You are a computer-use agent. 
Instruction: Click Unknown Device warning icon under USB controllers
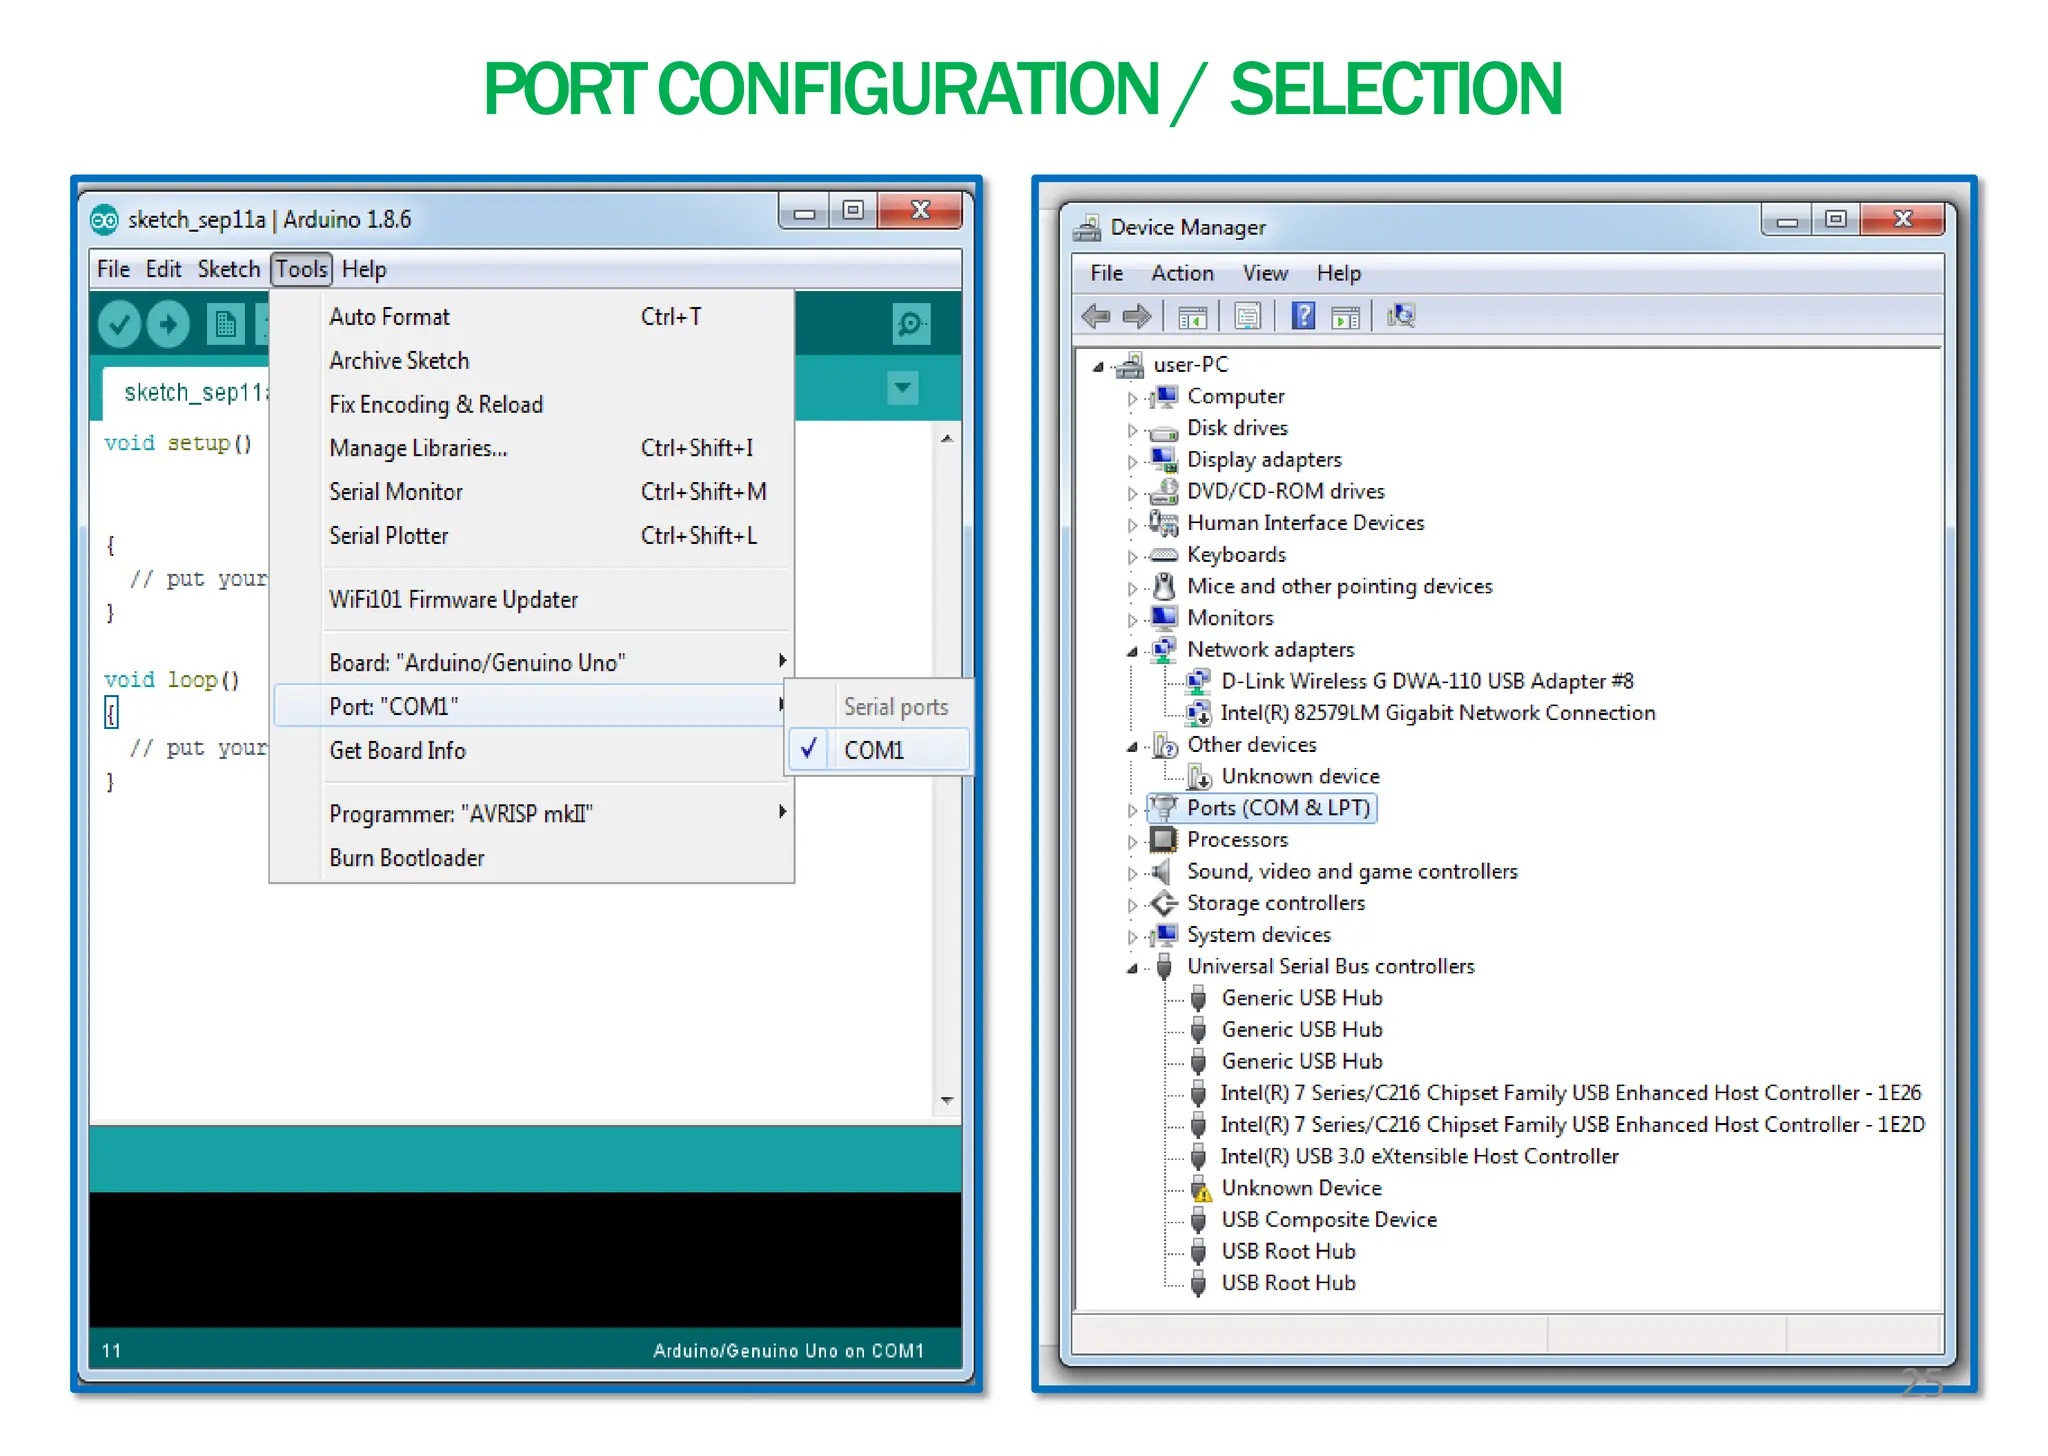pyautogui.click(x=1199, y=1189)
